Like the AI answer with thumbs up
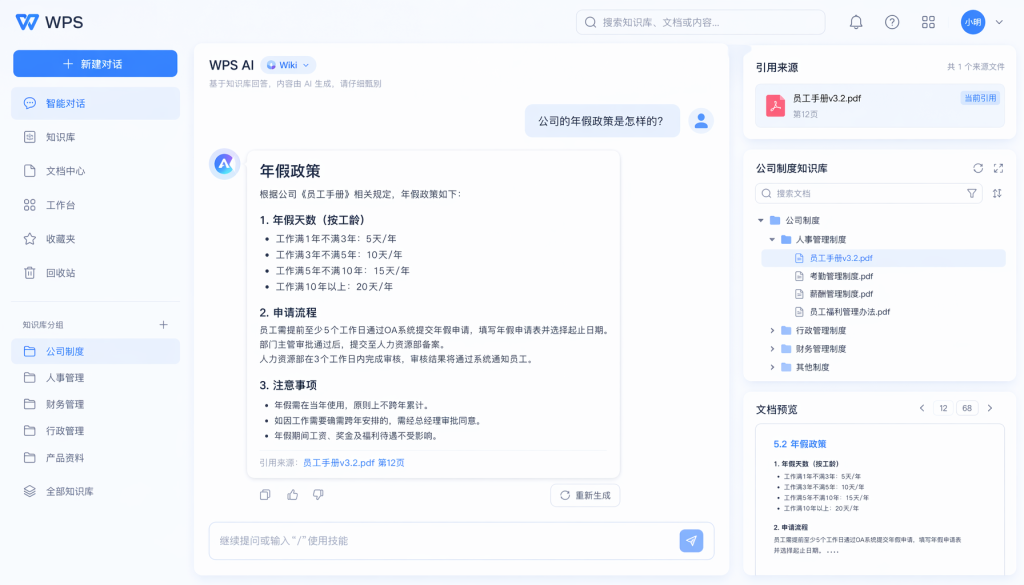Image resolution: width=1024 pixels, height=585 pixels. [x=292, y=495]
